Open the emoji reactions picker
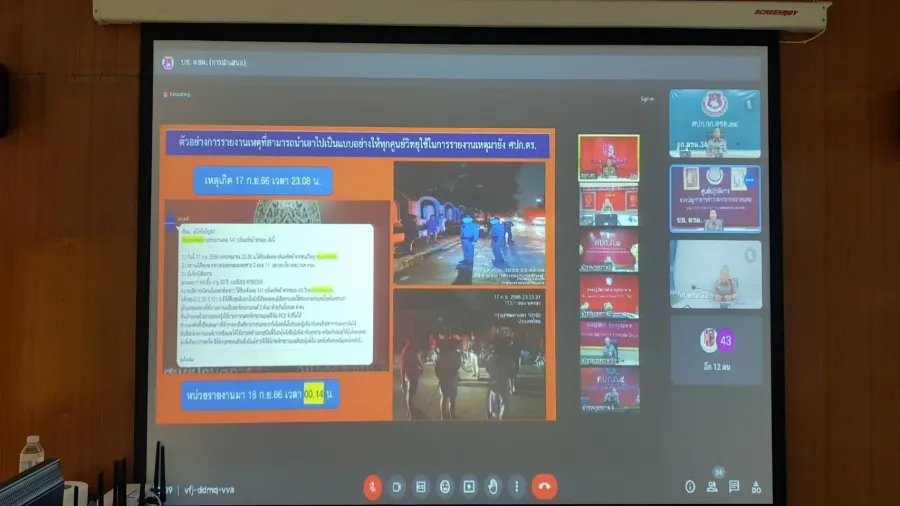 (x=445, y=486)
